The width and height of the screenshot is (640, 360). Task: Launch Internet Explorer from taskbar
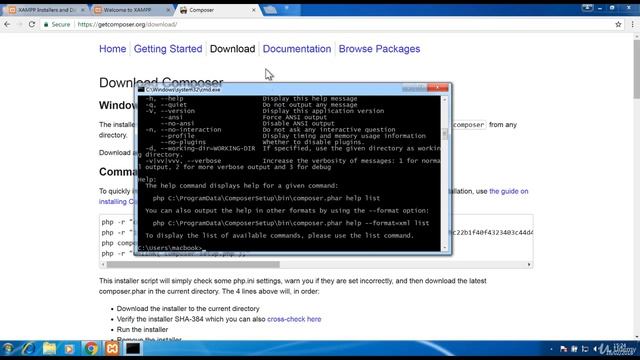(x=28, y=349)
